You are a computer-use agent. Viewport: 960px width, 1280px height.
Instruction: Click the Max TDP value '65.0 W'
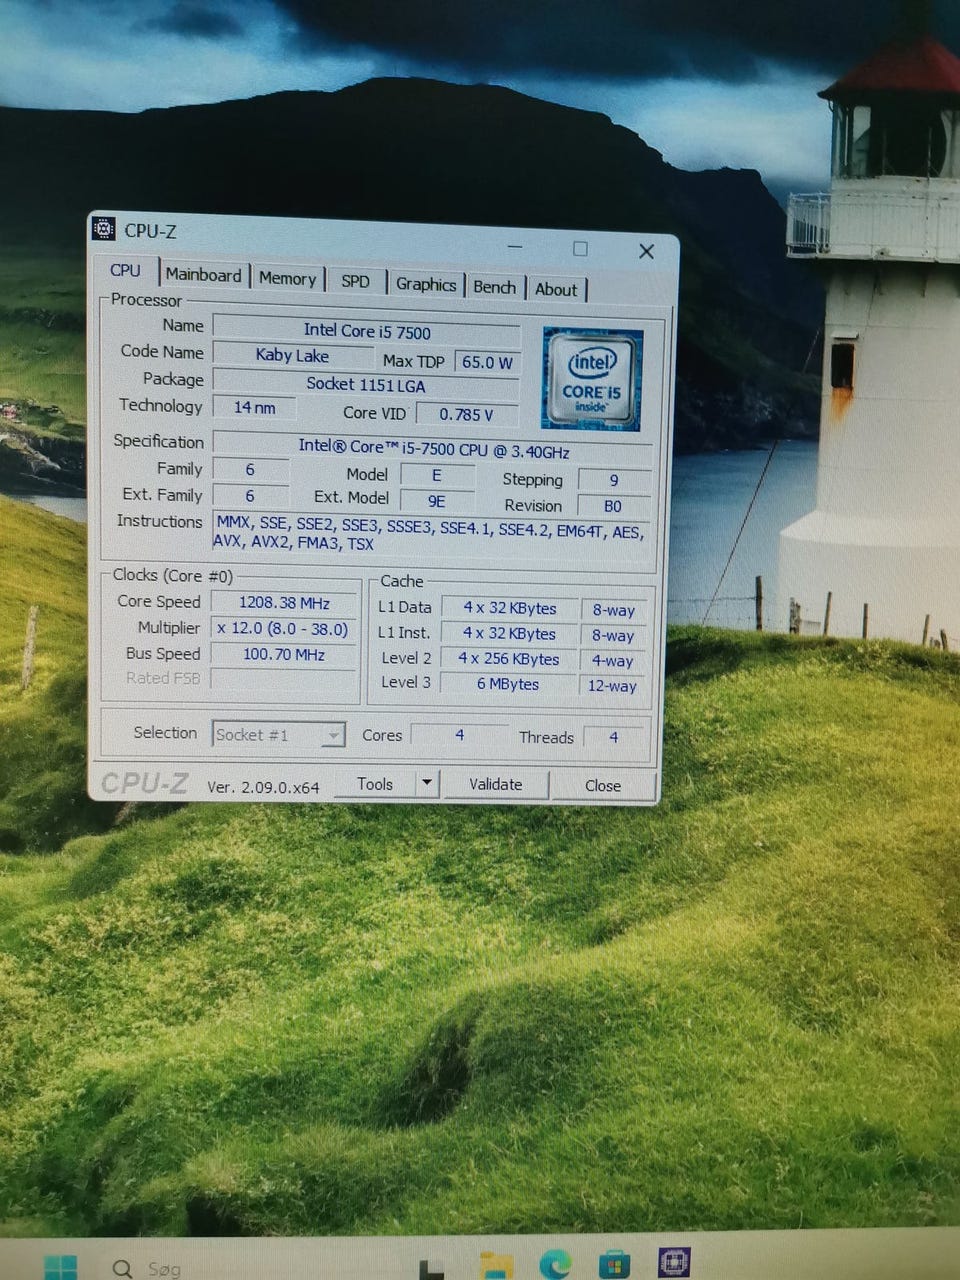[x=487, y=362]
